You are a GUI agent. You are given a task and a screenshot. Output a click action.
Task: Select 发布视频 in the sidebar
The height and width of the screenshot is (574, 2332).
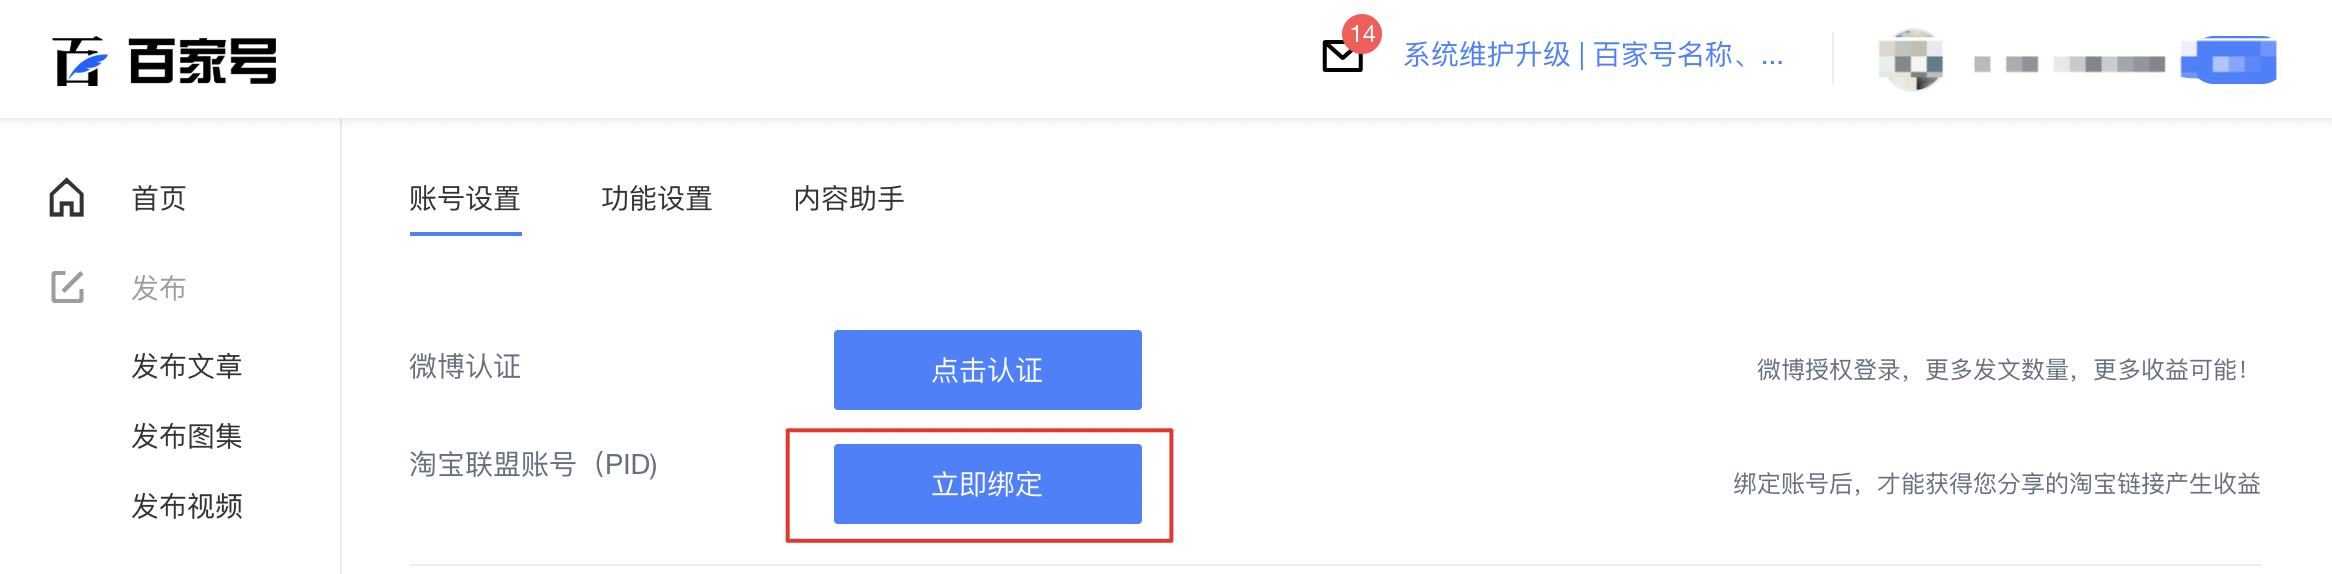point(187,506)
